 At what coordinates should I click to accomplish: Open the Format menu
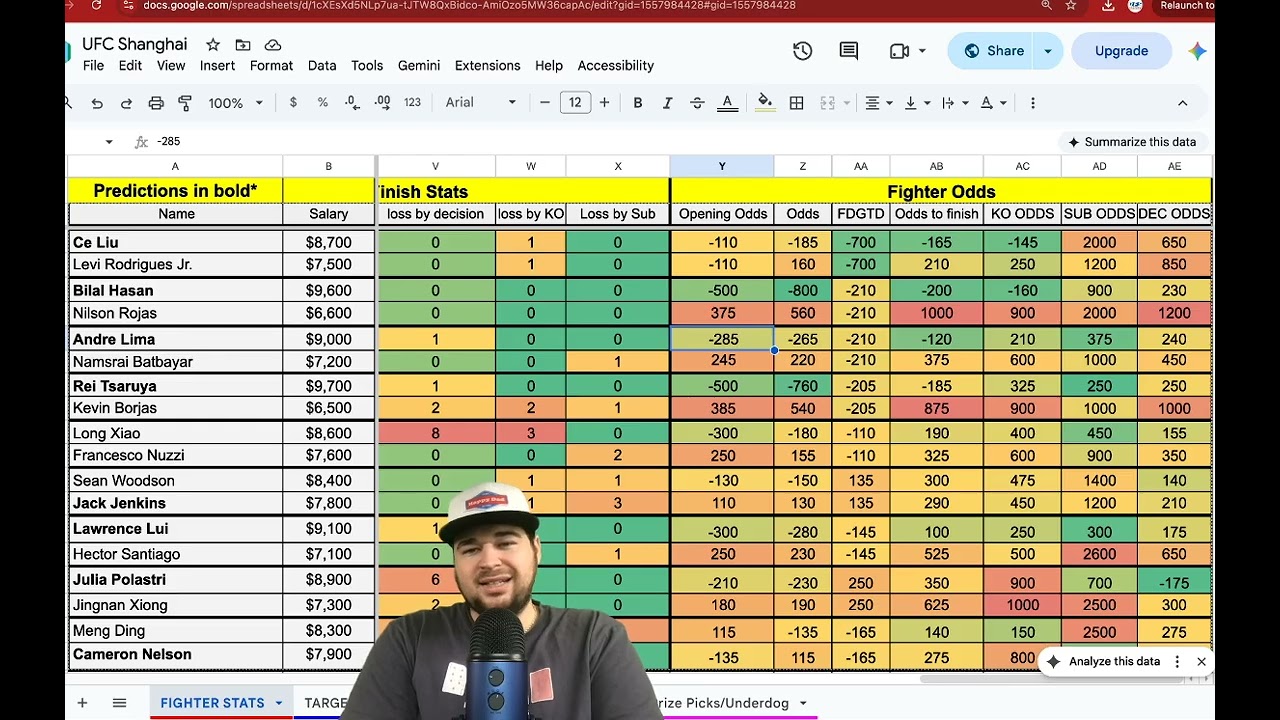click(271, 66)
